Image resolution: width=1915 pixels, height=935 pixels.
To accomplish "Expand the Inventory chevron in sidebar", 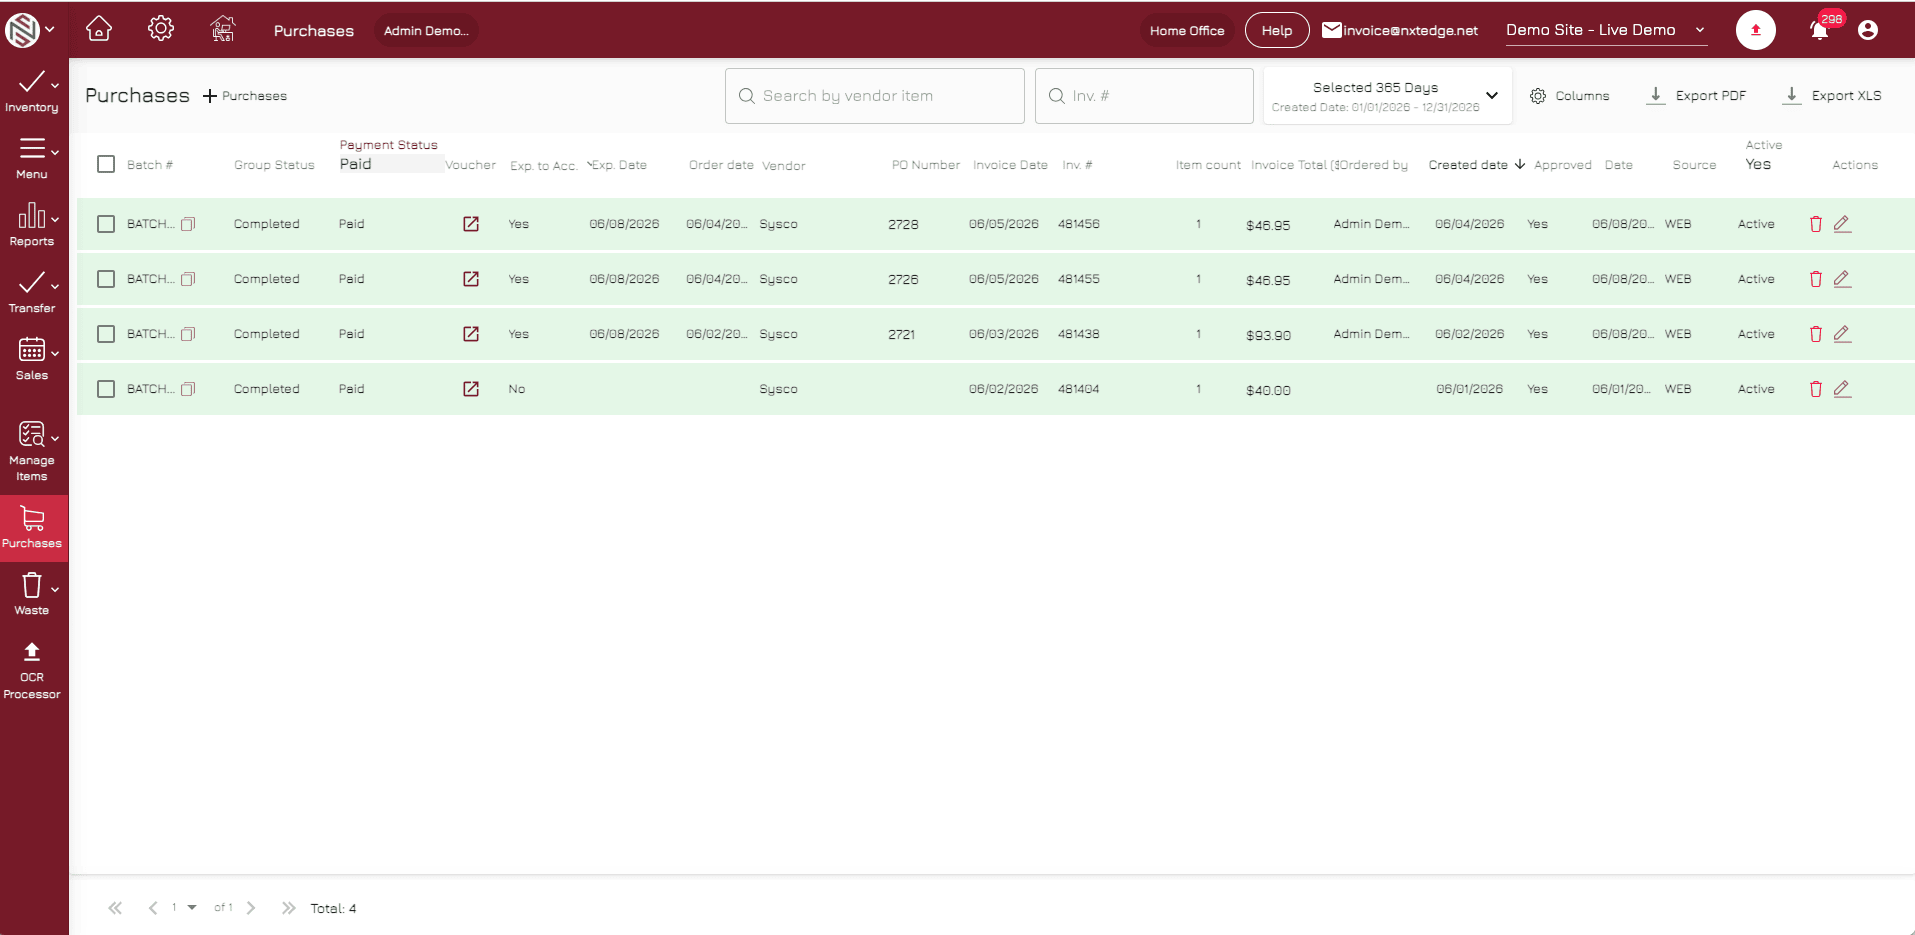I will pyautogui.click(x=55, y=85).
